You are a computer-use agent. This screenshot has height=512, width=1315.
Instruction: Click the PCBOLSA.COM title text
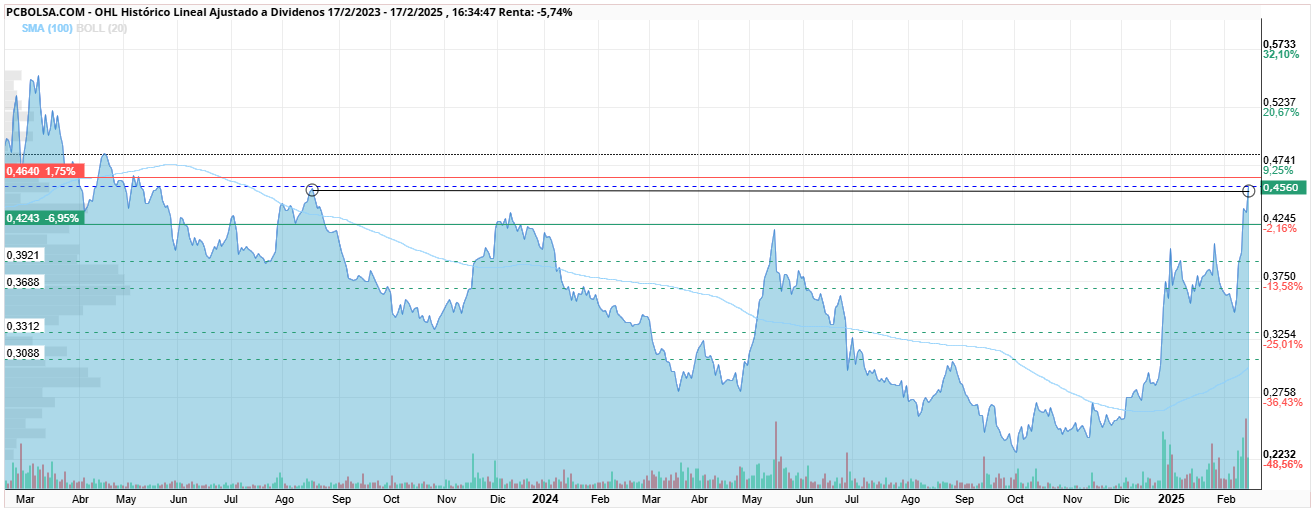(45, 11)
